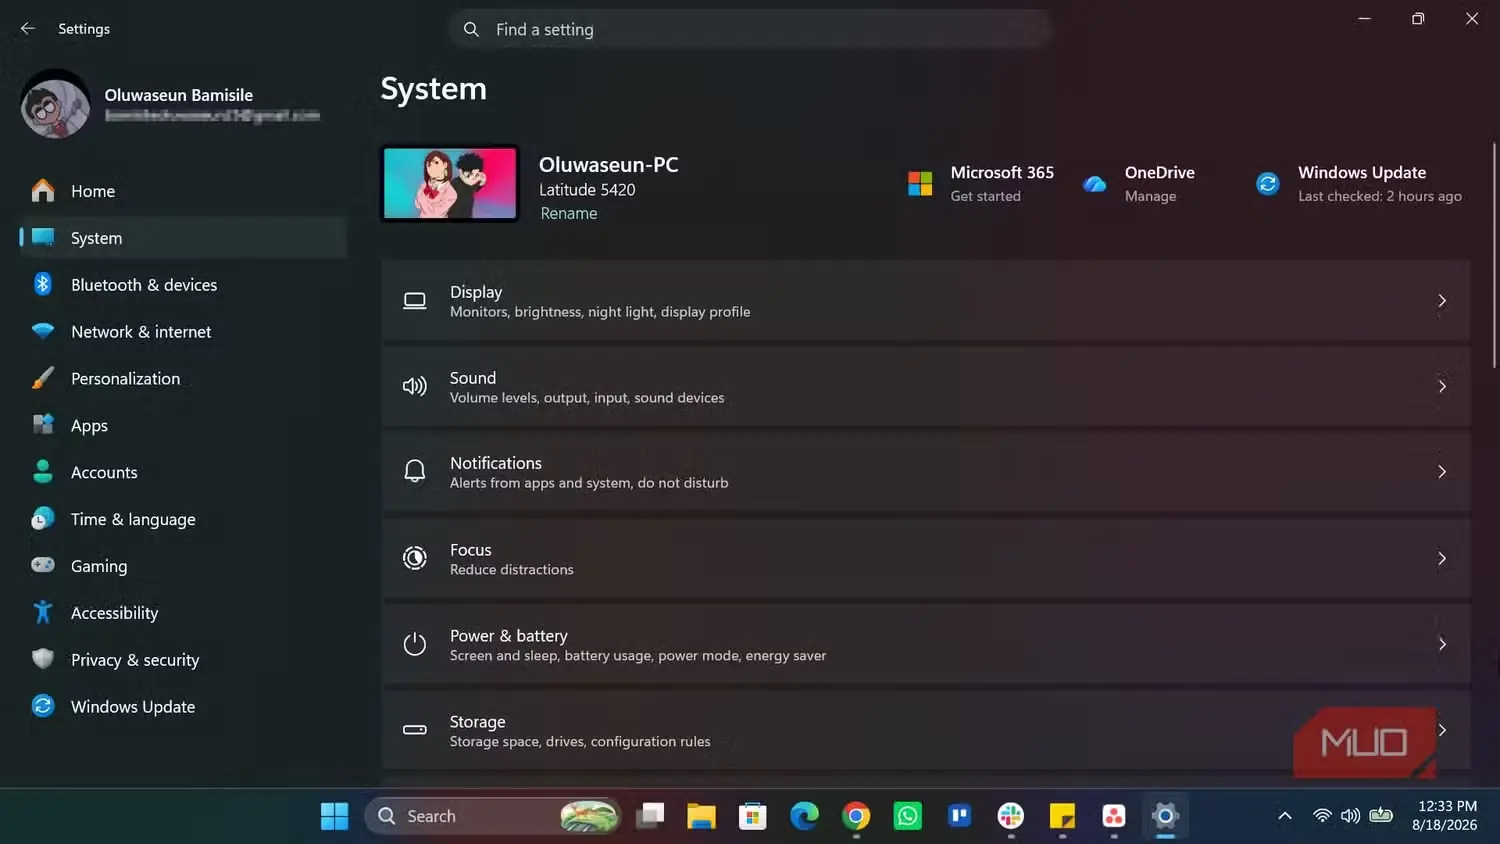Click the Privacy & security shield icon
The height and width of the screenshot is (844, 1500).
coord(43,659)
